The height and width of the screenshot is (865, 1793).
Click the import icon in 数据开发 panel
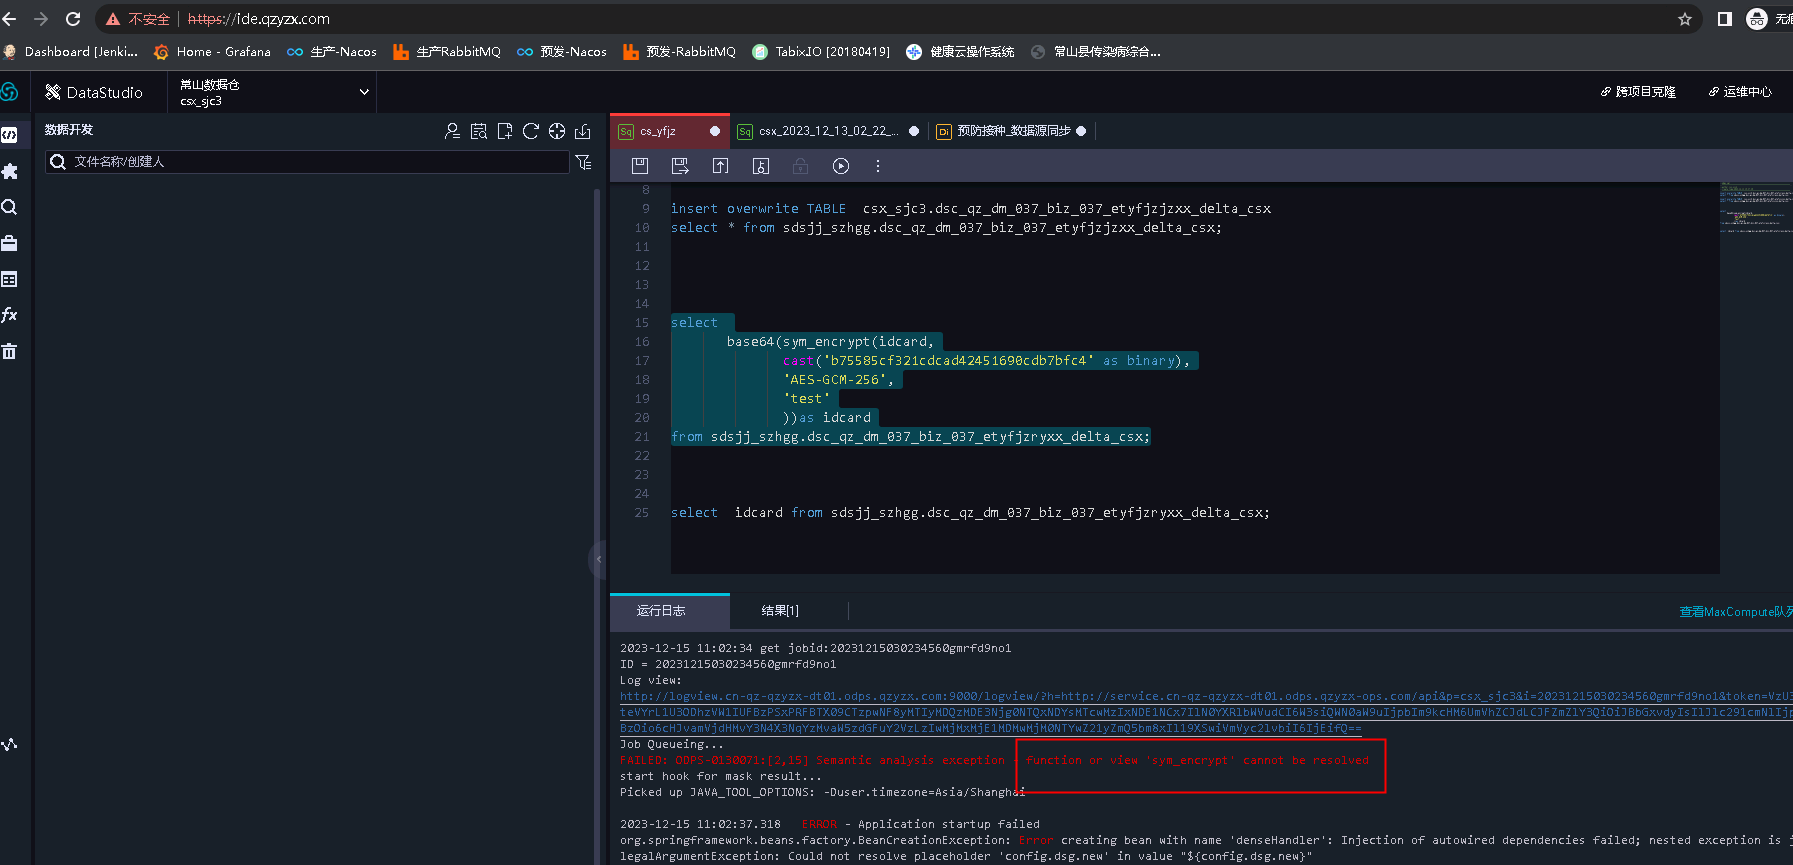[x=583, y=131]
